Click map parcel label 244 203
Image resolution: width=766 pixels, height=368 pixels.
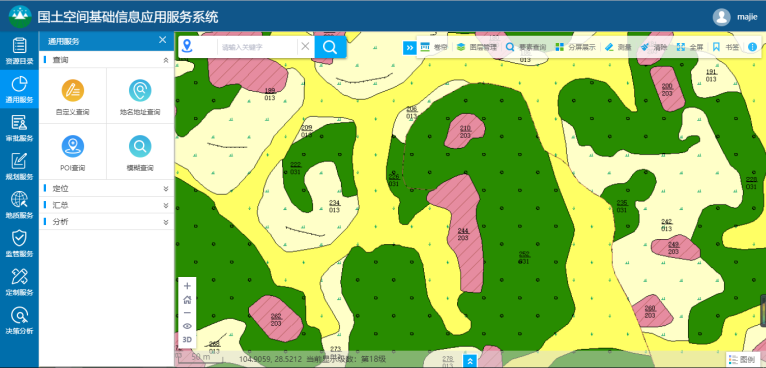463,234
